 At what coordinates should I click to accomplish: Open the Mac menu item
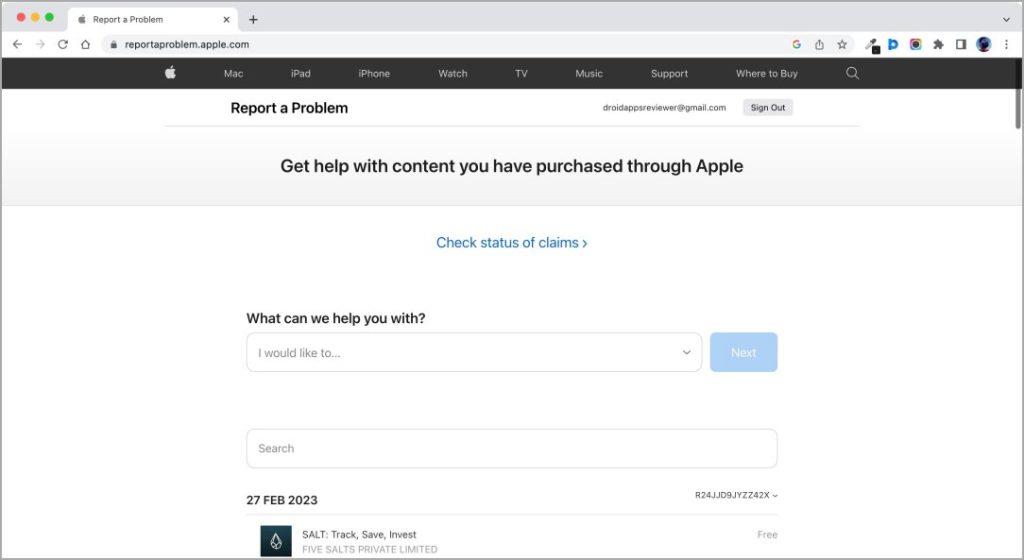click(x=233, y=74)
